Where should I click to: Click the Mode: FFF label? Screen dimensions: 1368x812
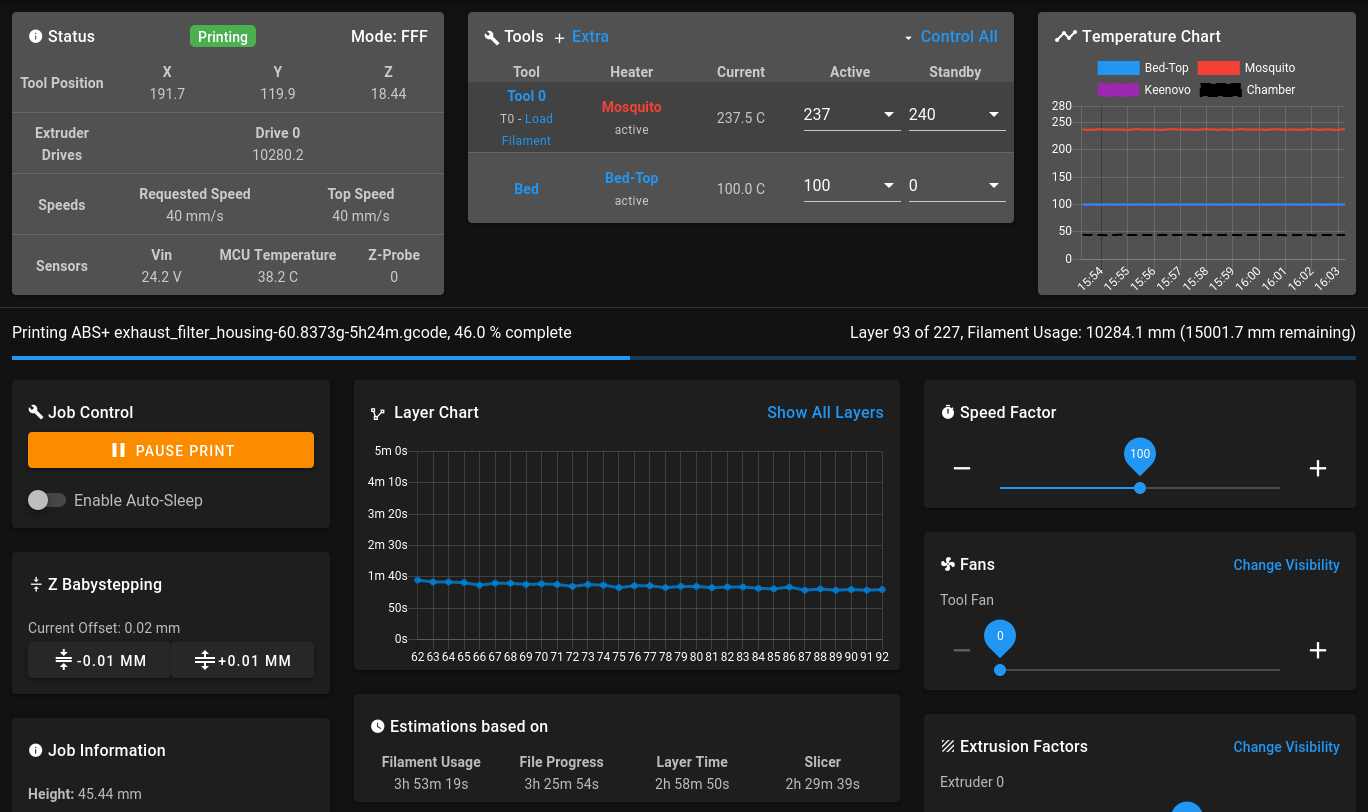(389, 36)
